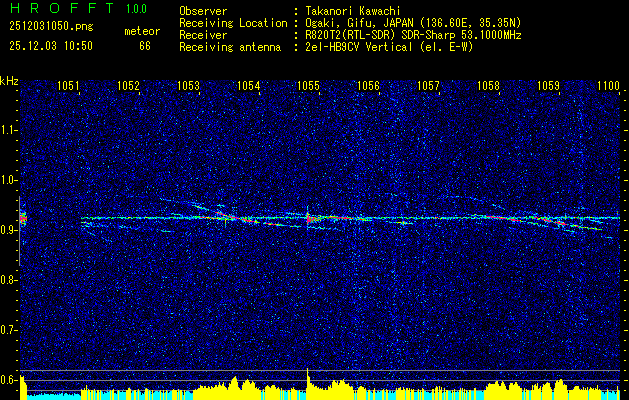This screenshot has width=629, height=400.
Task: Click the 0.8 kHz axis label
Action: pos(8,280)
